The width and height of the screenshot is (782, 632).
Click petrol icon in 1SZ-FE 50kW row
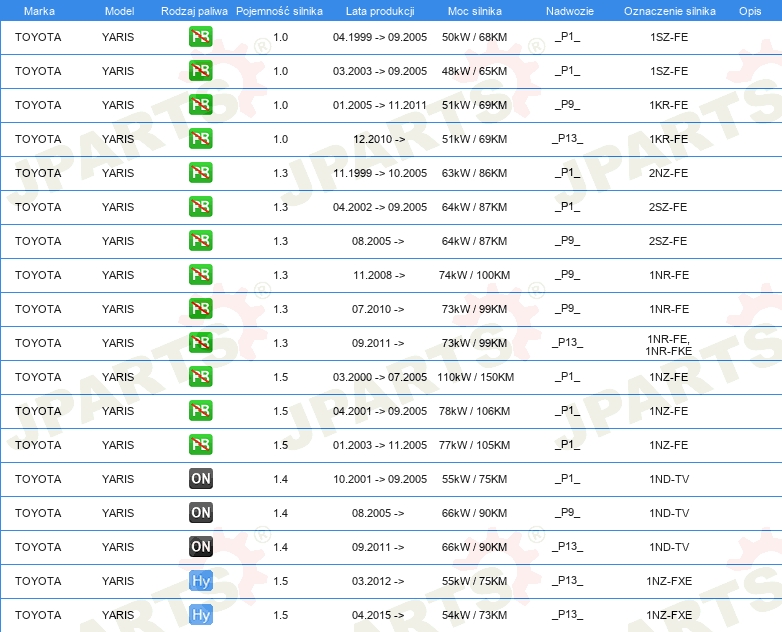[200, 37]
